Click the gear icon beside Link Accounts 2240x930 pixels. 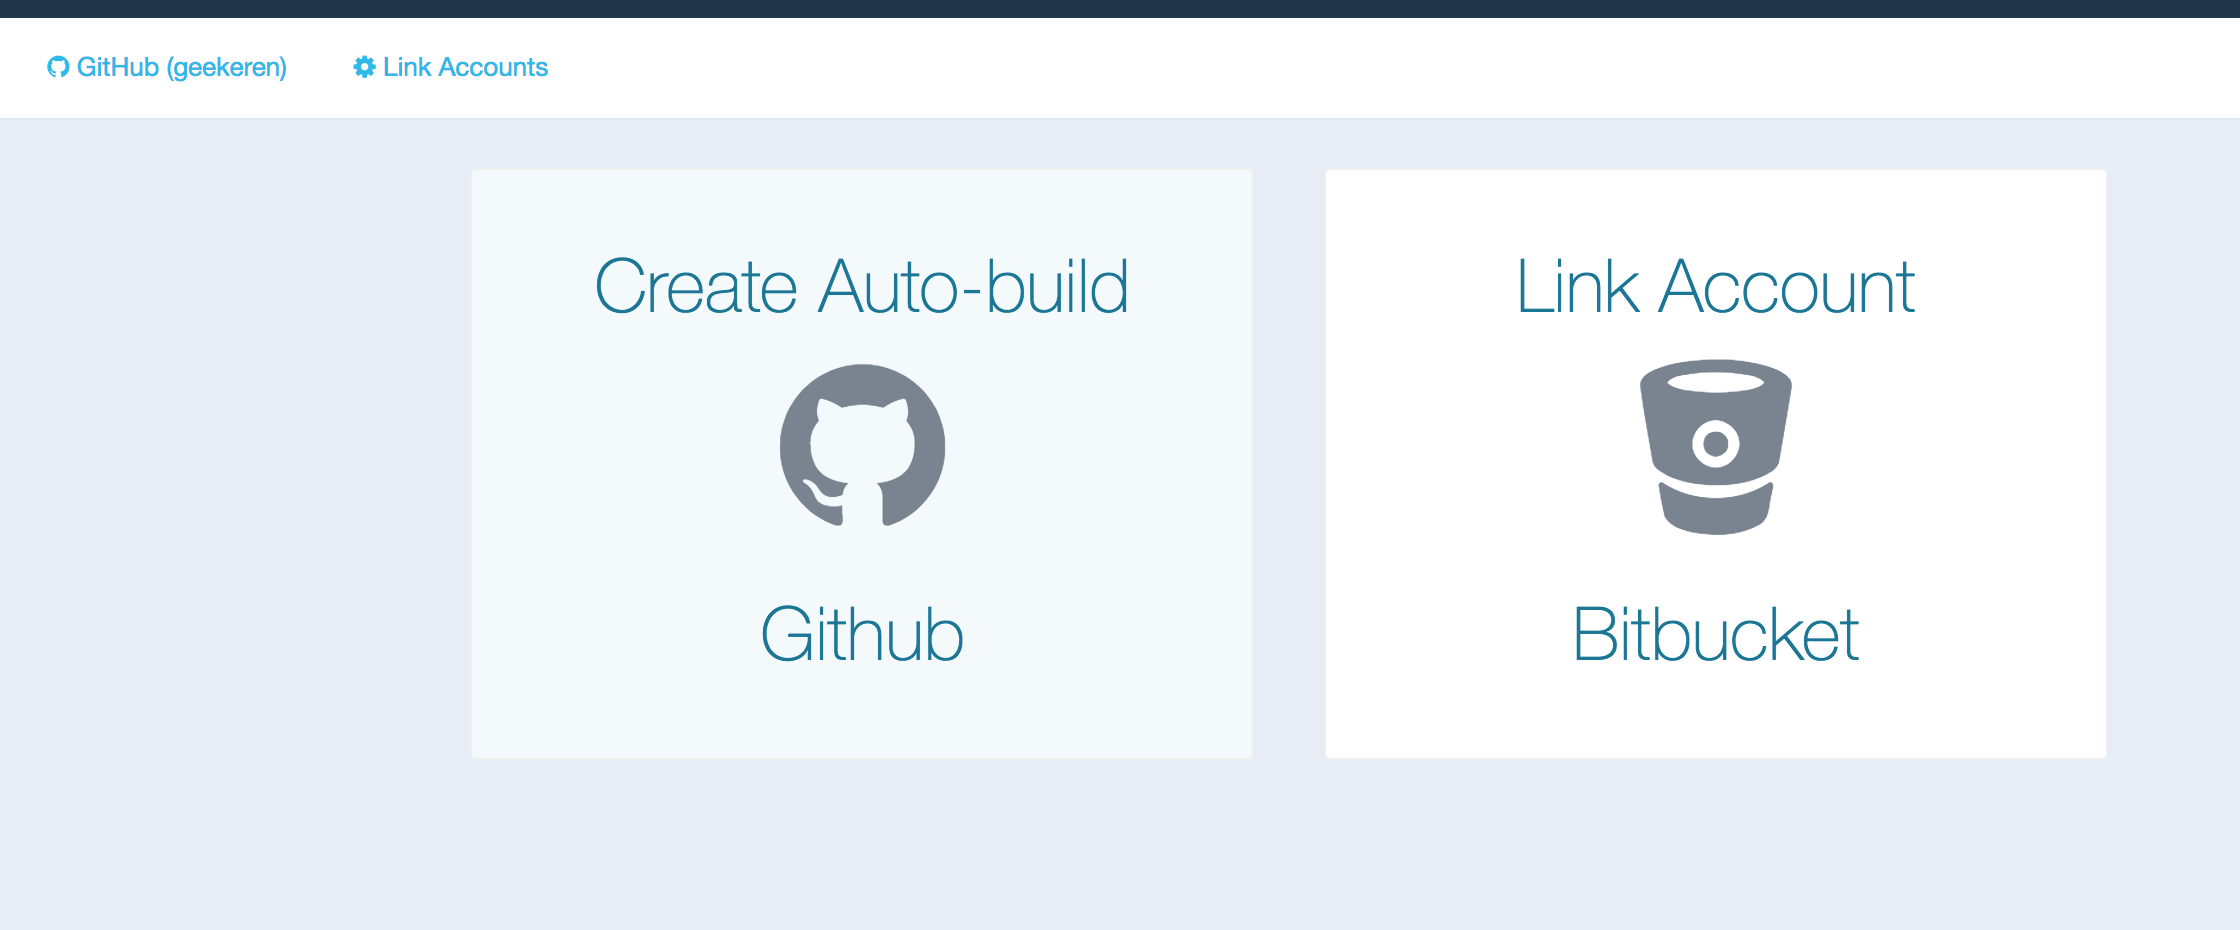(x=364, y=67)
